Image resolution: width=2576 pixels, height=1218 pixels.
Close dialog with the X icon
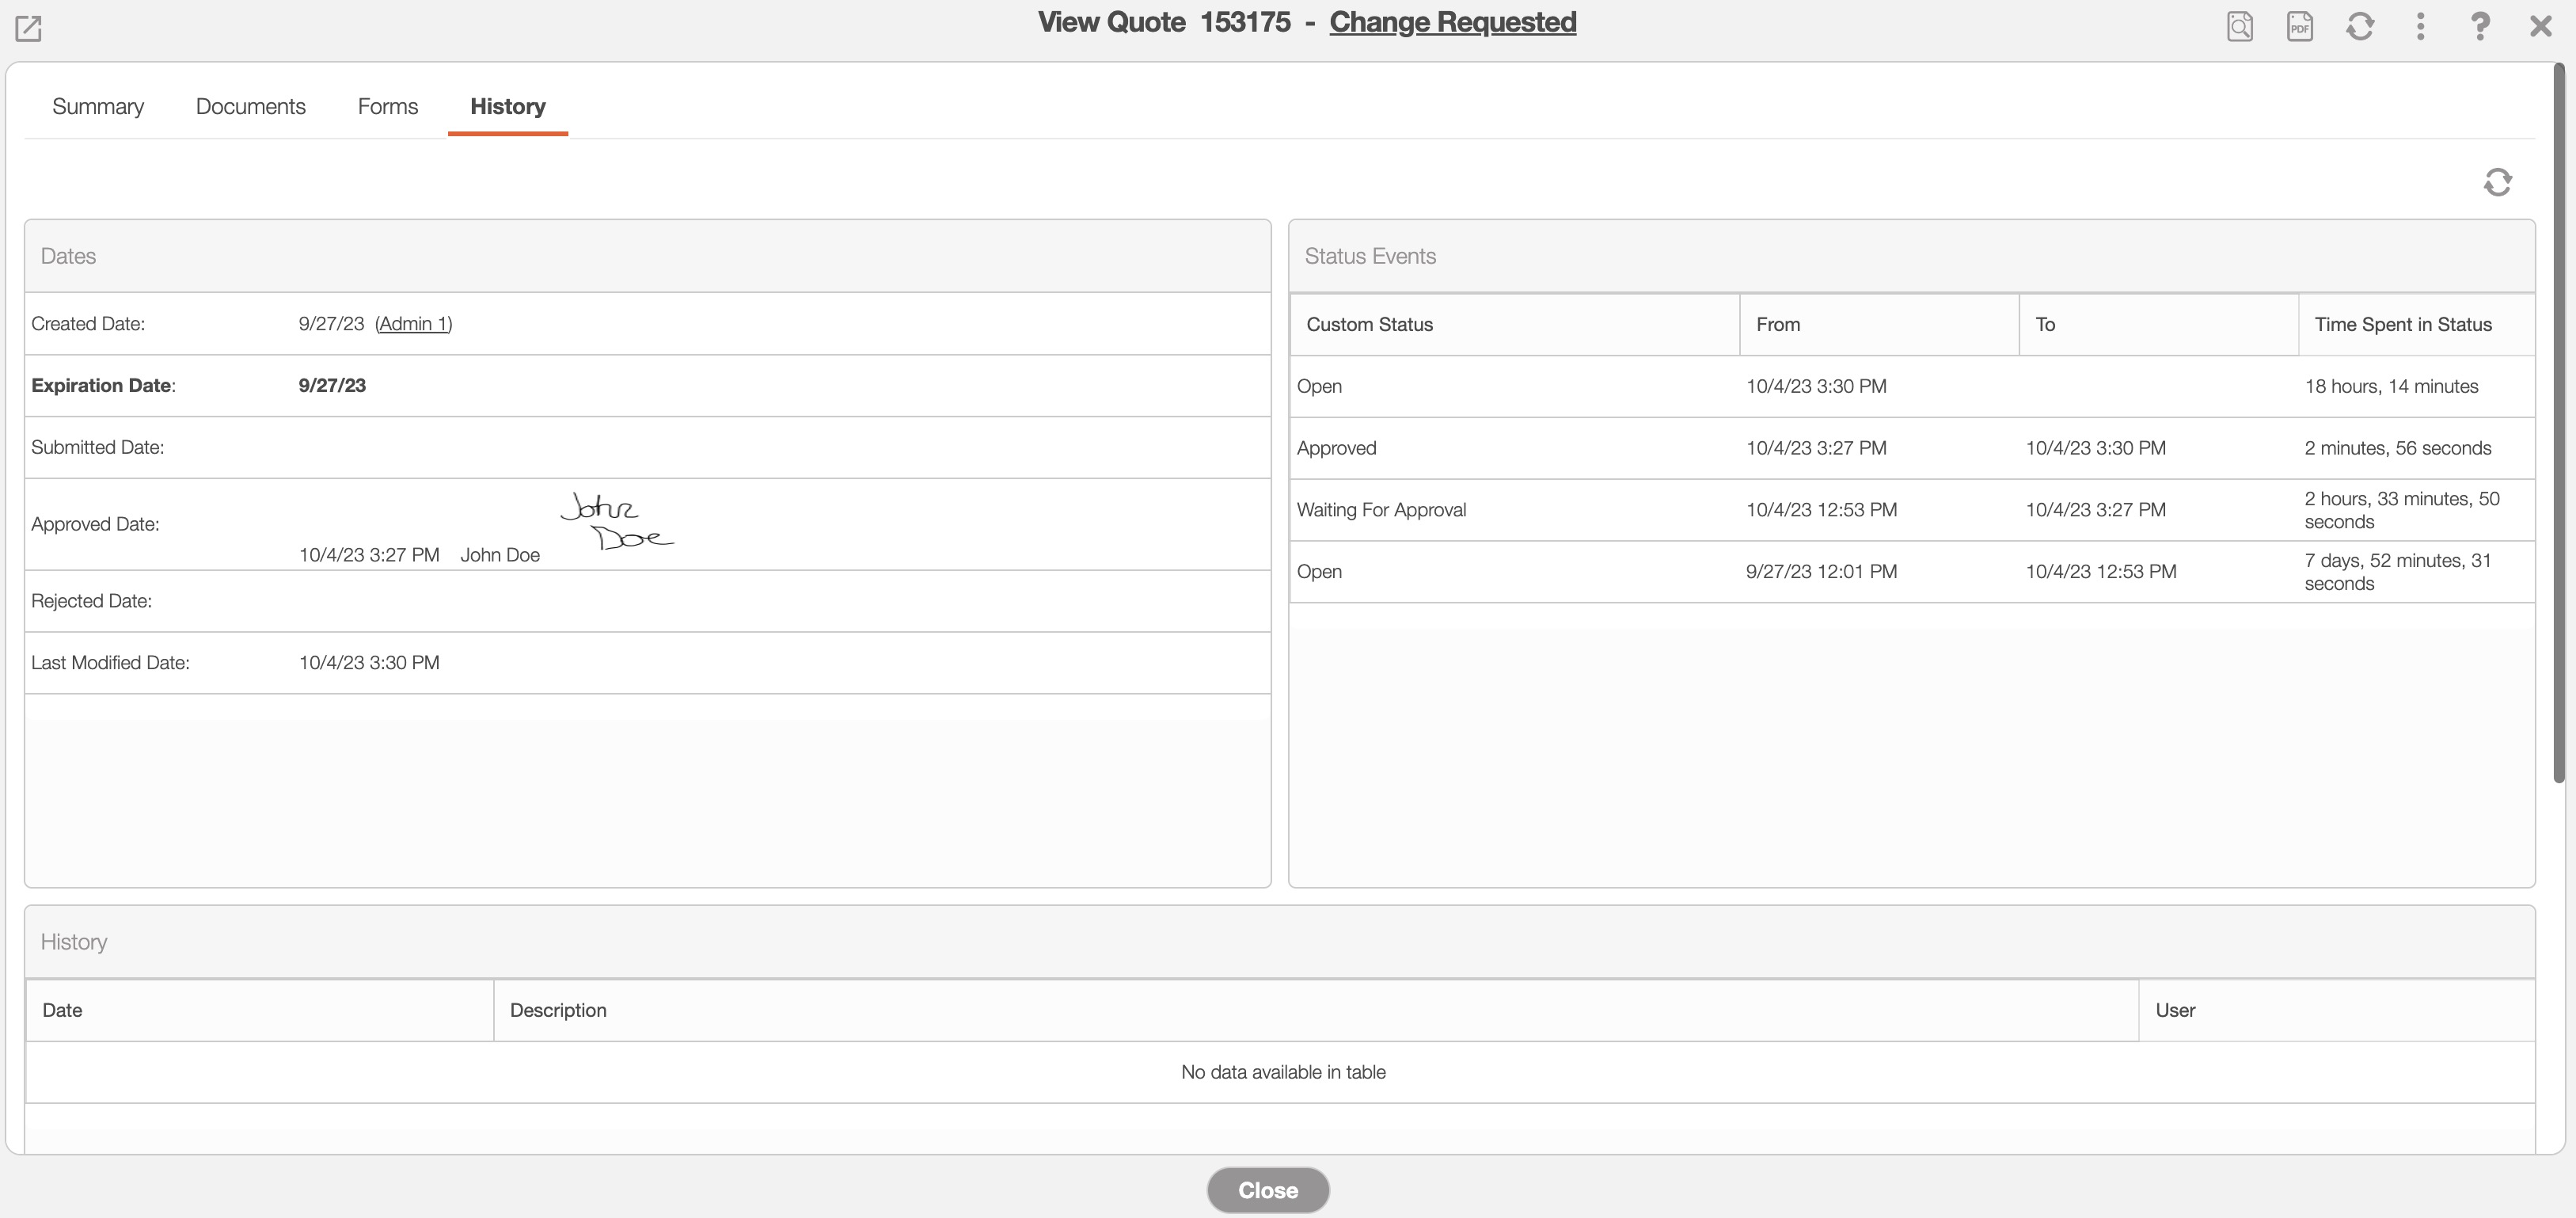coord(2541,26)
